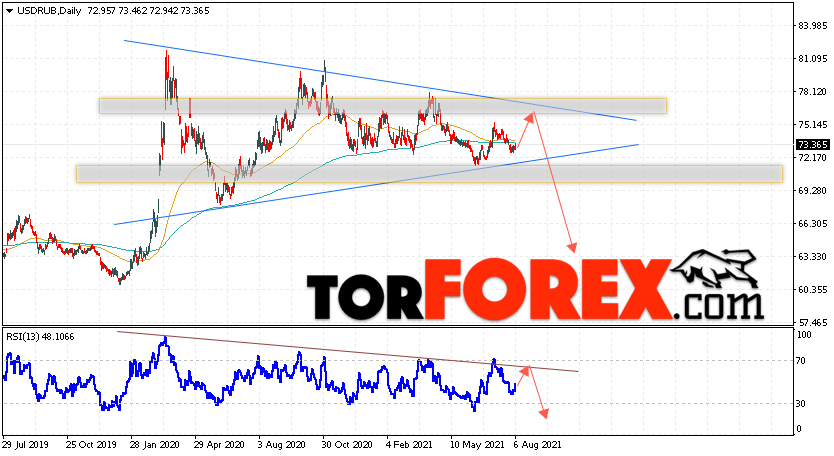This screenshot has height=456, width=834.
Task: Click the 6 Aug 2021 date label
Action: (537, 445)
